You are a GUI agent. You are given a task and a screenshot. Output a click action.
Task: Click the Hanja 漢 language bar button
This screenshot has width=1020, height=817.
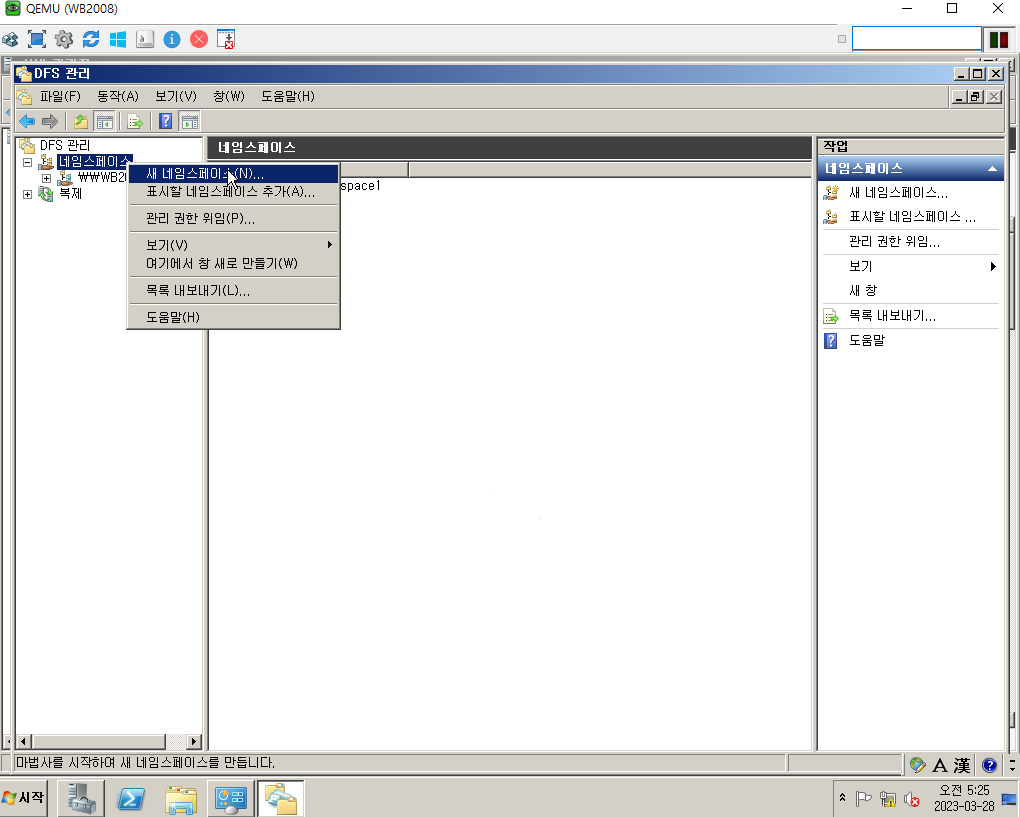coord(962,765)
